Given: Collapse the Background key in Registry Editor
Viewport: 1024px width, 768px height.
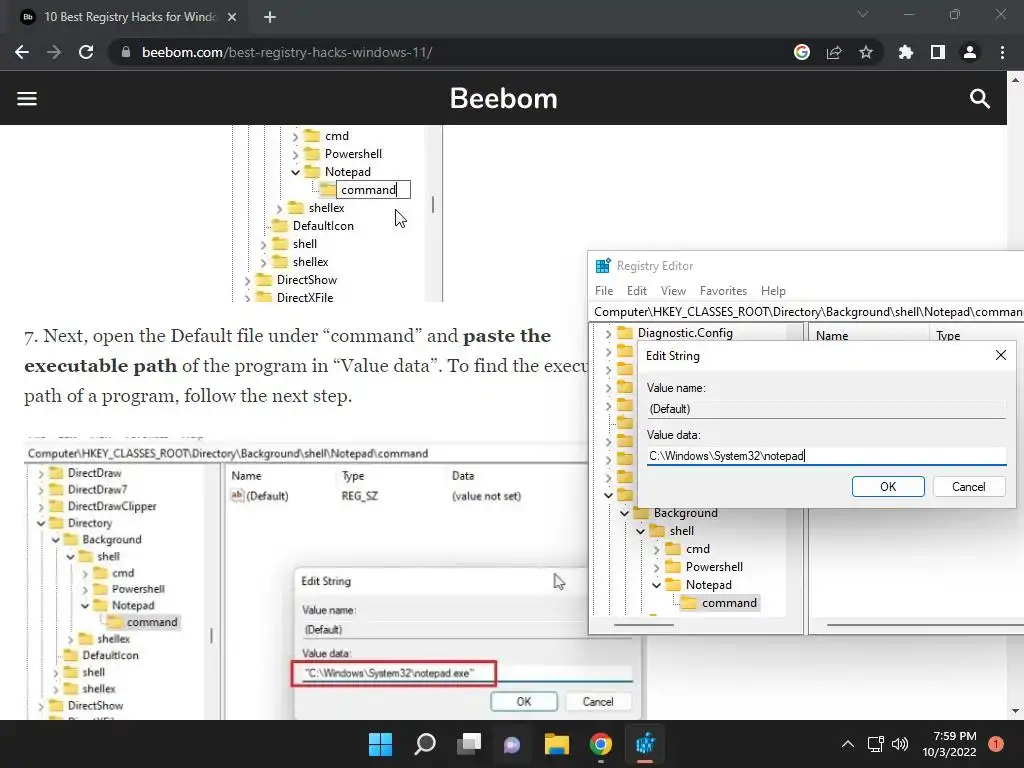Looking at the screenshot, I should tap(624, 513).
